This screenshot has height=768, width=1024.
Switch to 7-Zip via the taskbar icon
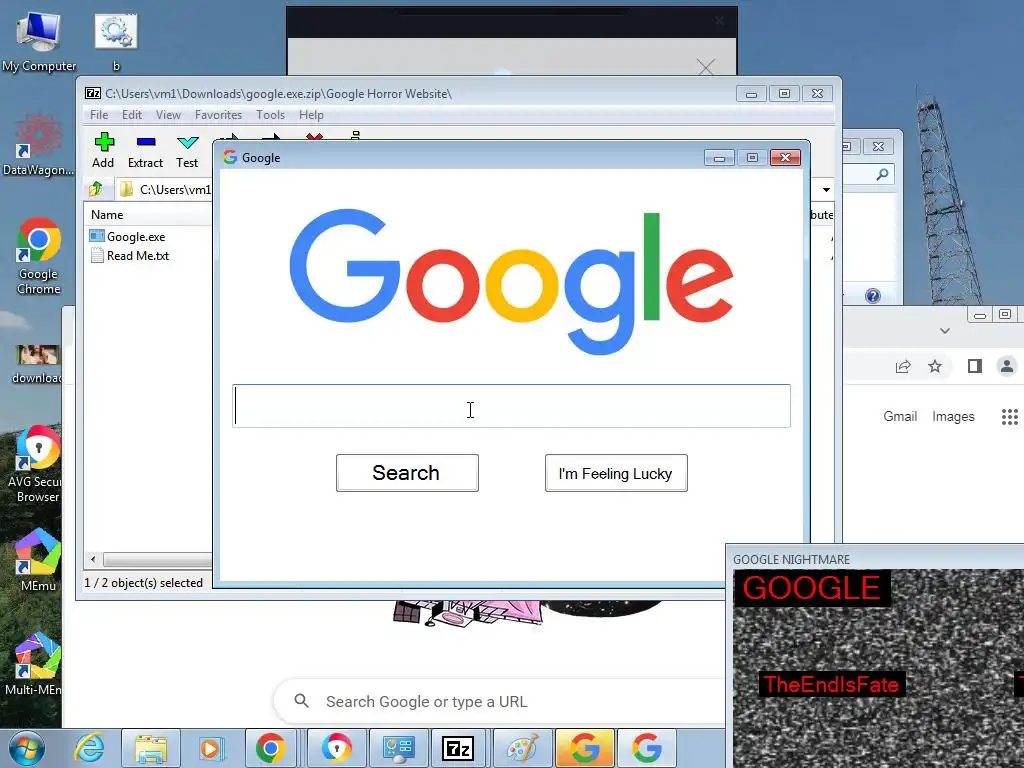click(457, 748)
